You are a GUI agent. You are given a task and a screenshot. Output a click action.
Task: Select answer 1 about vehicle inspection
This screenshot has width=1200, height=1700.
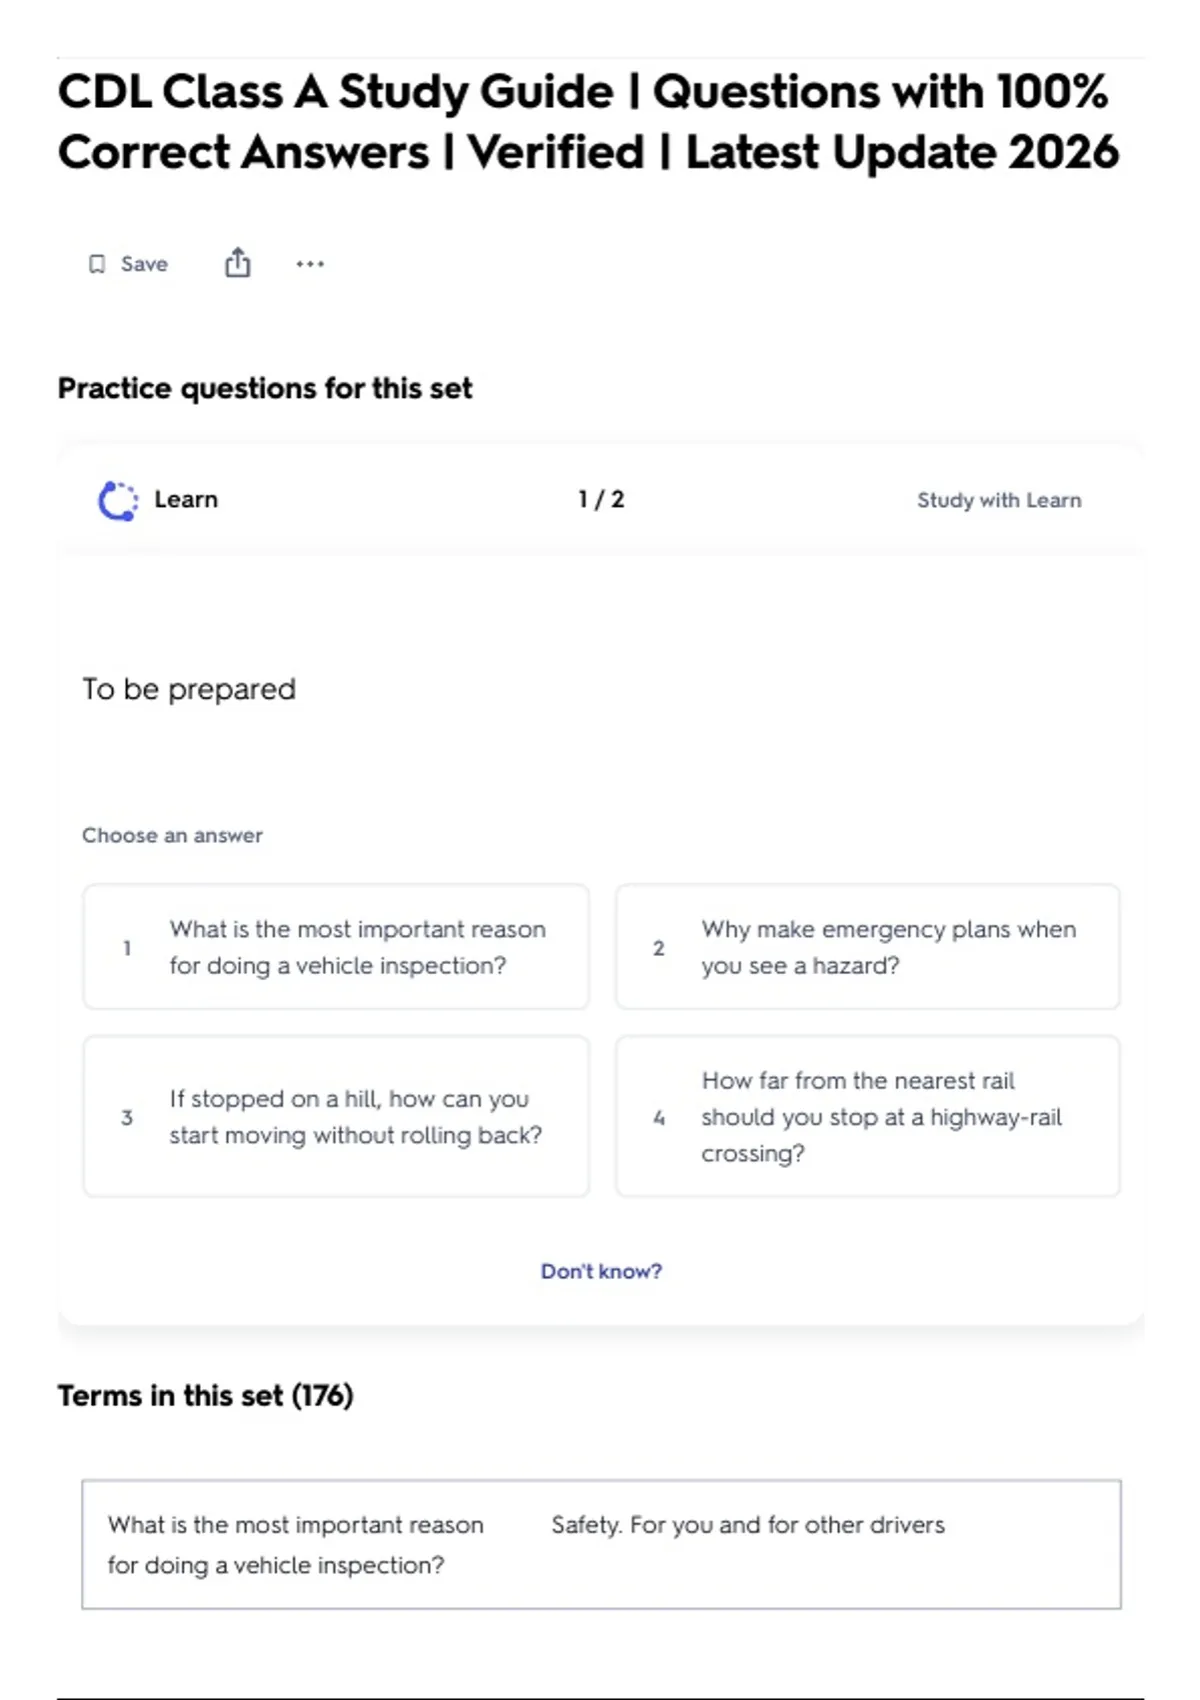point(336,947)
